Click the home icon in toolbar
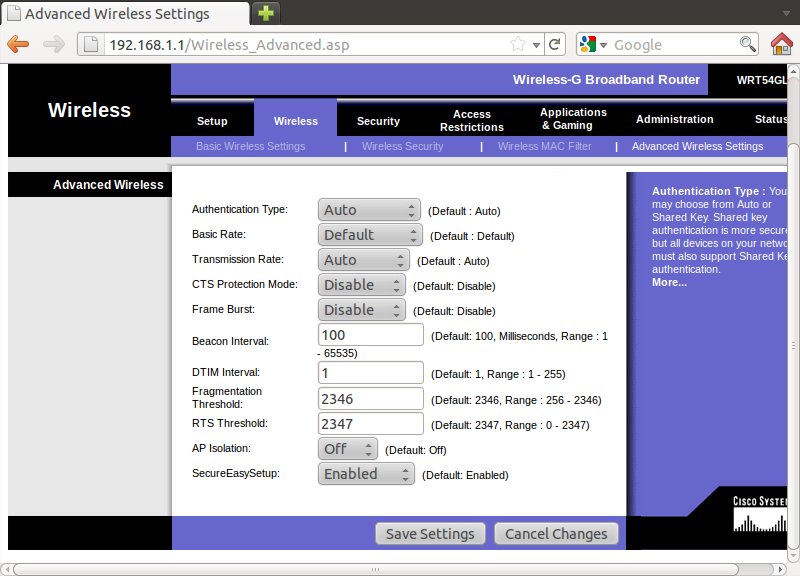 (x=782, y=44)
